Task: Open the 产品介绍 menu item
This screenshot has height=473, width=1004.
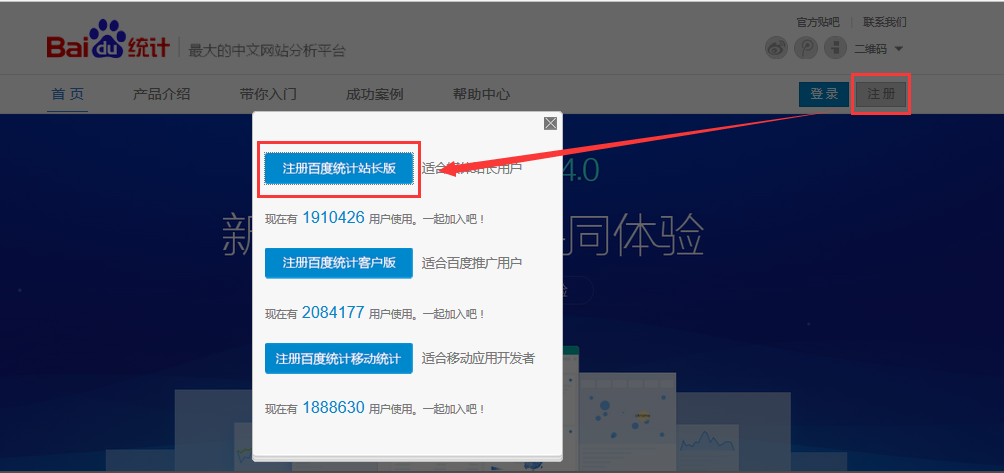Action: tap(161, 94)
